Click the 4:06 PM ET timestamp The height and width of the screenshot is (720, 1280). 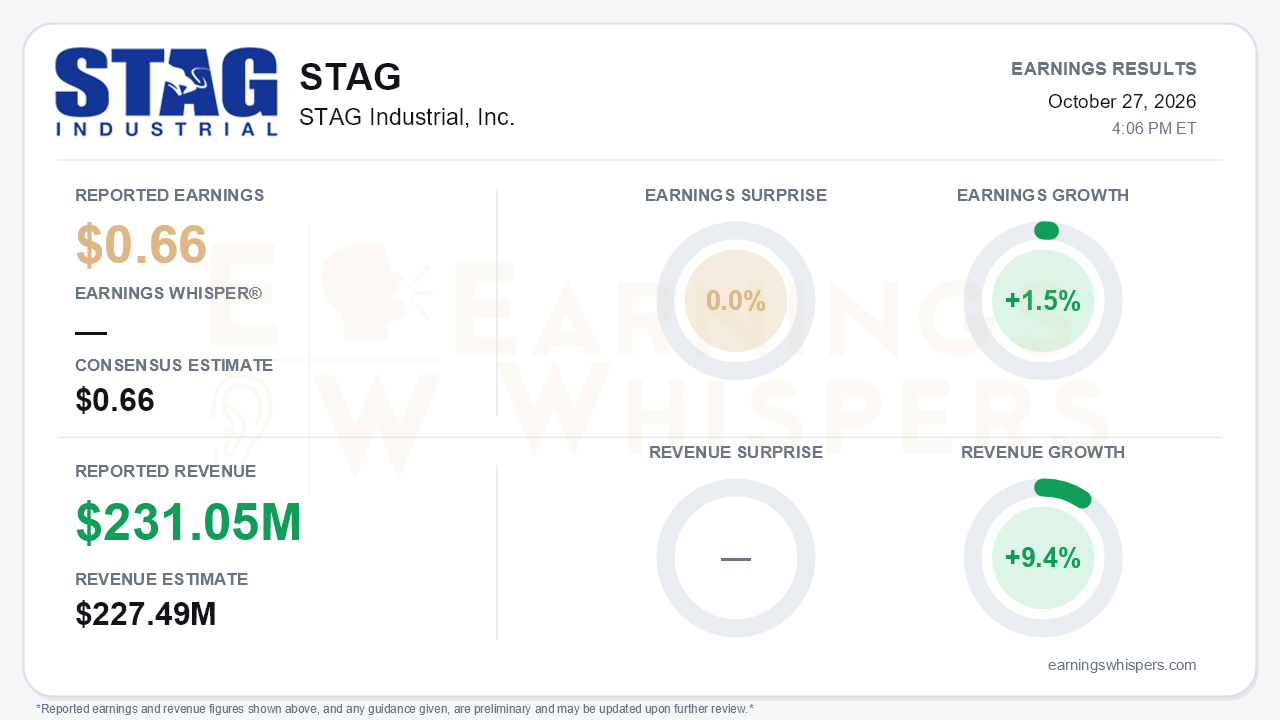[x=1154, y=129]
